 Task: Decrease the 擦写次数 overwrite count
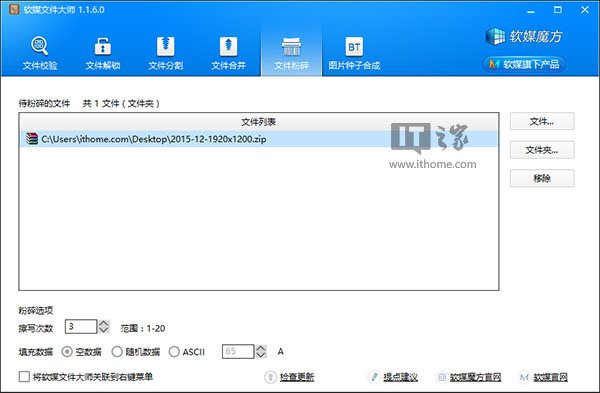point(104,330)
